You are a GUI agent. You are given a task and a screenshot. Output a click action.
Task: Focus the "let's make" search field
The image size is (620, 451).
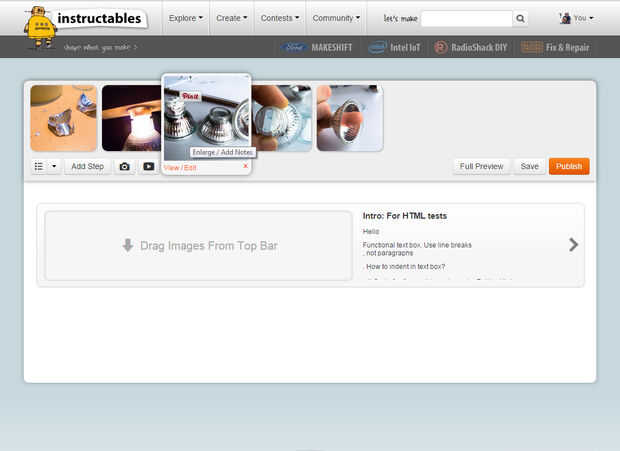(x=467, y=19)
